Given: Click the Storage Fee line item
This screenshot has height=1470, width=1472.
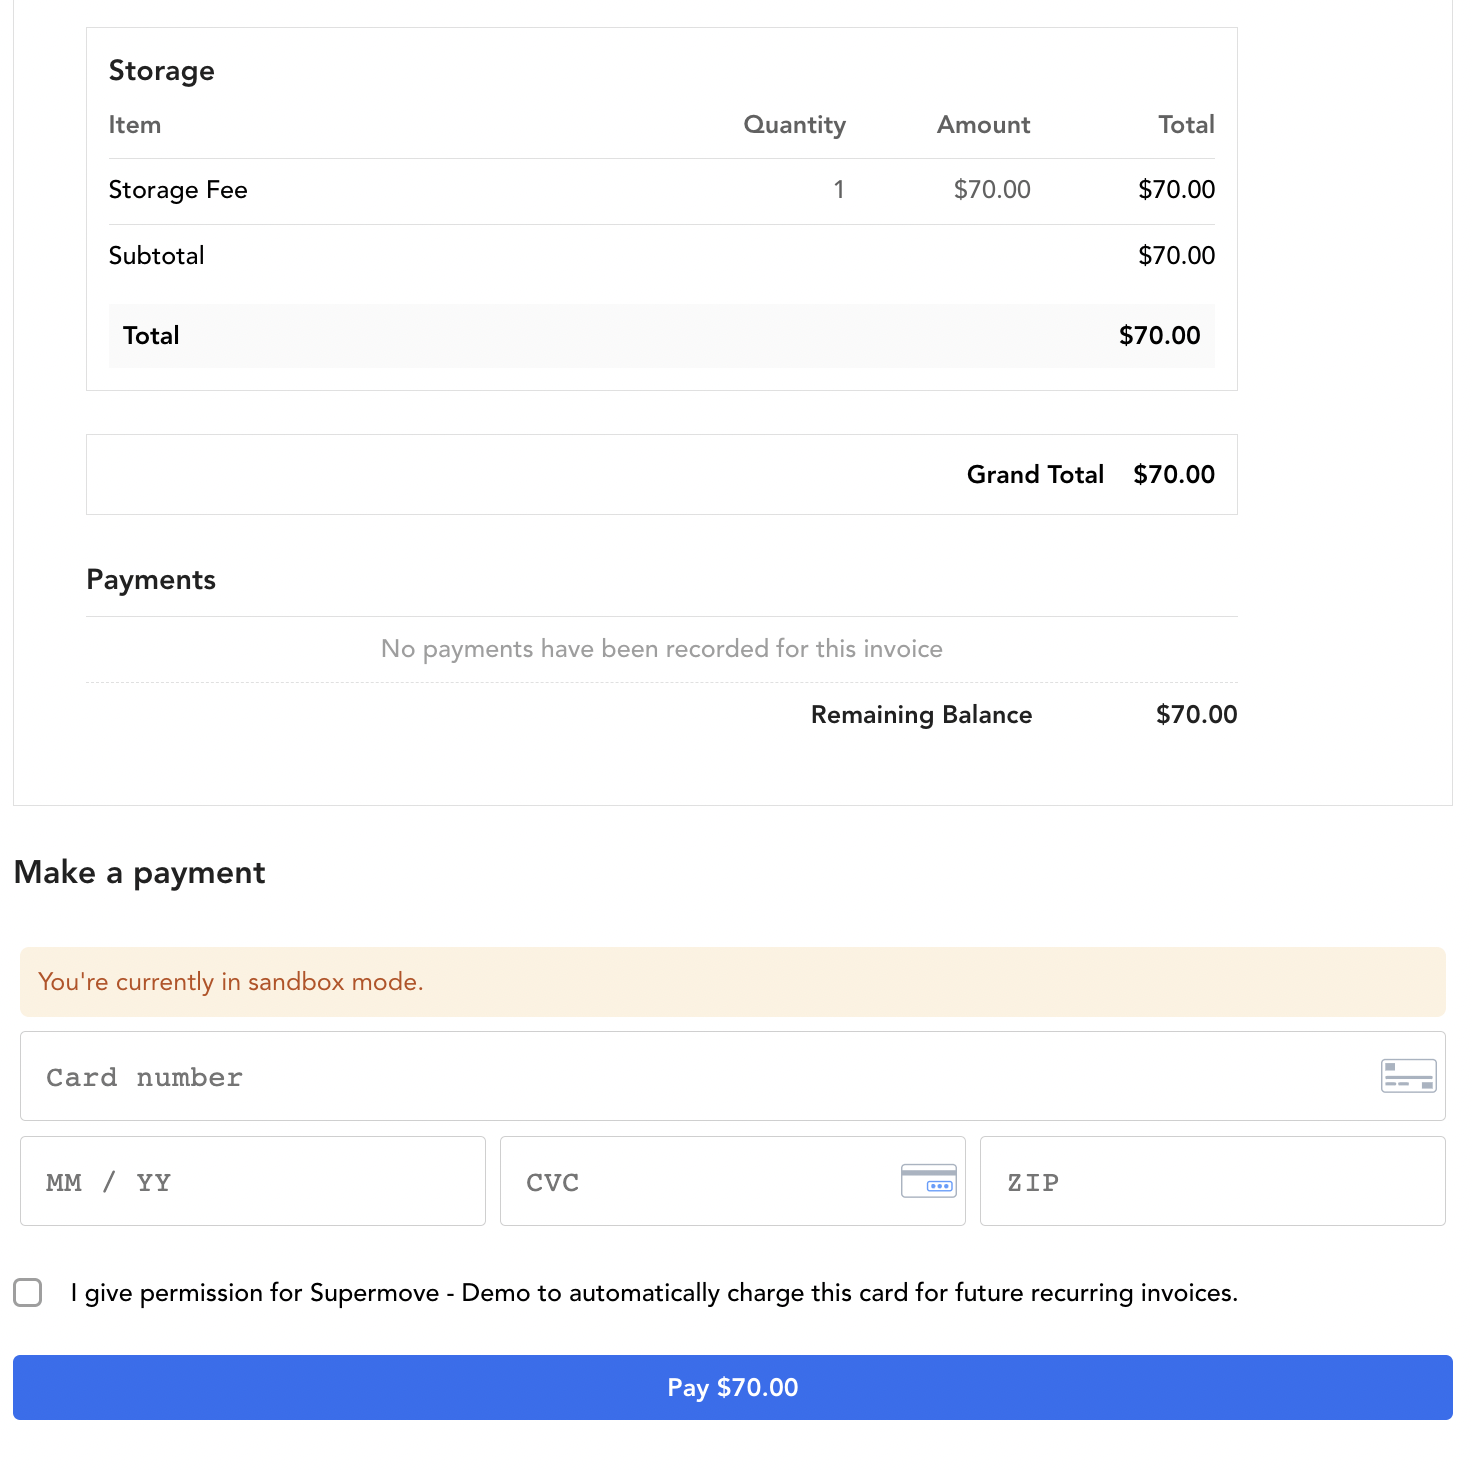Looking at the screenshot, I should click(x=662, y=190).
